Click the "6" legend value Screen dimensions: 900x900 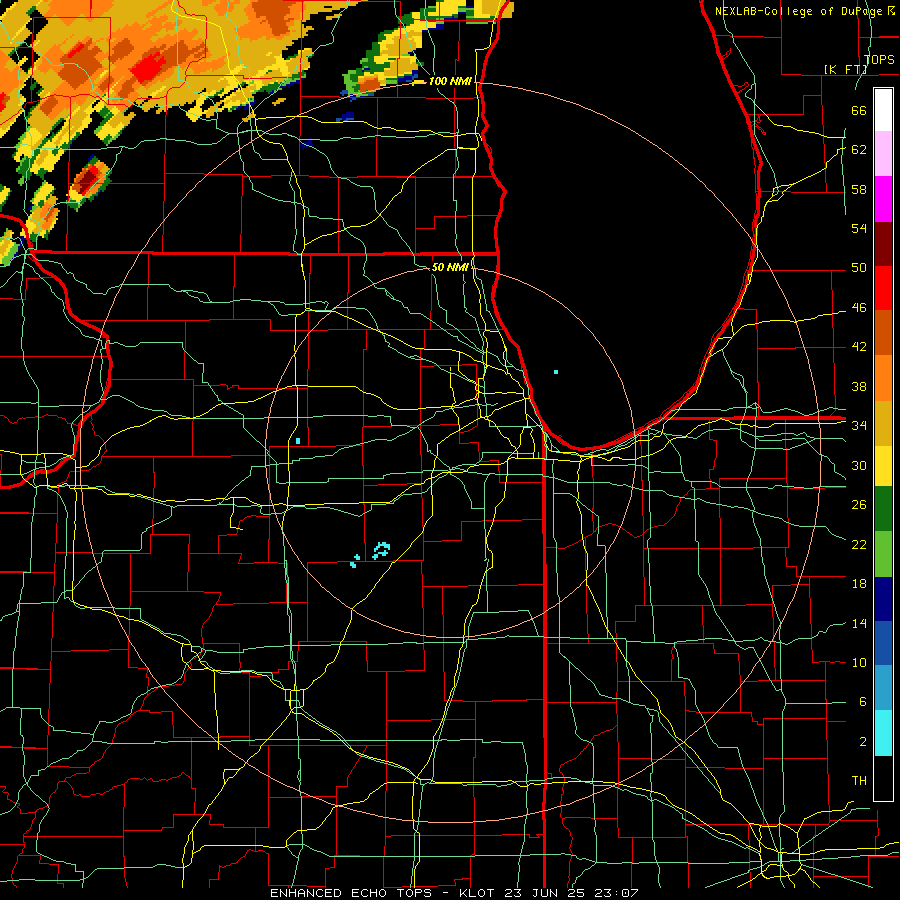coord(862,702)
